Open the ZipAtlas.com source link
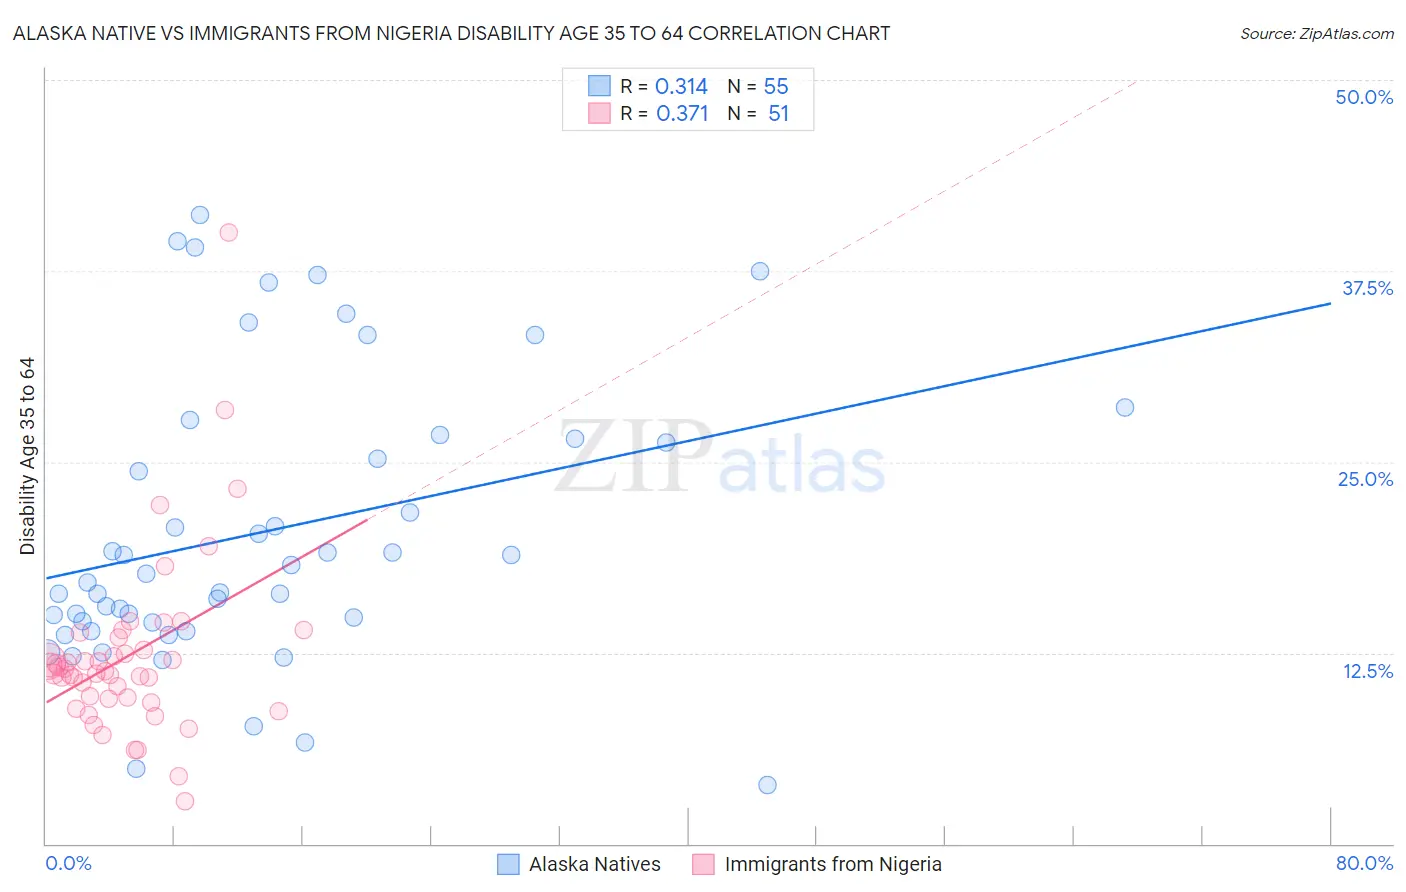The image size is (1406, 892). click(1317, 33)
